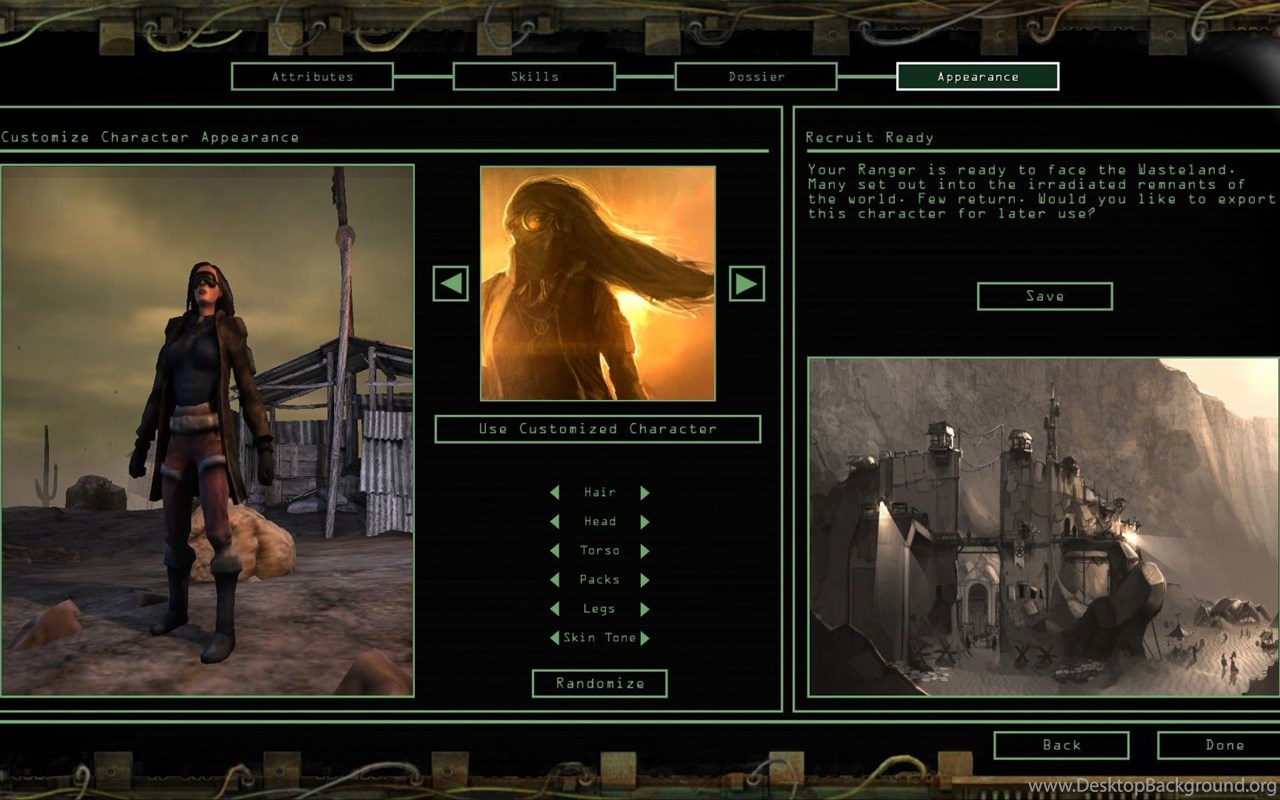The width and height of the screenshot is (1280, 800).
Task: Click the Done button
Action: tap(1223, 745)
